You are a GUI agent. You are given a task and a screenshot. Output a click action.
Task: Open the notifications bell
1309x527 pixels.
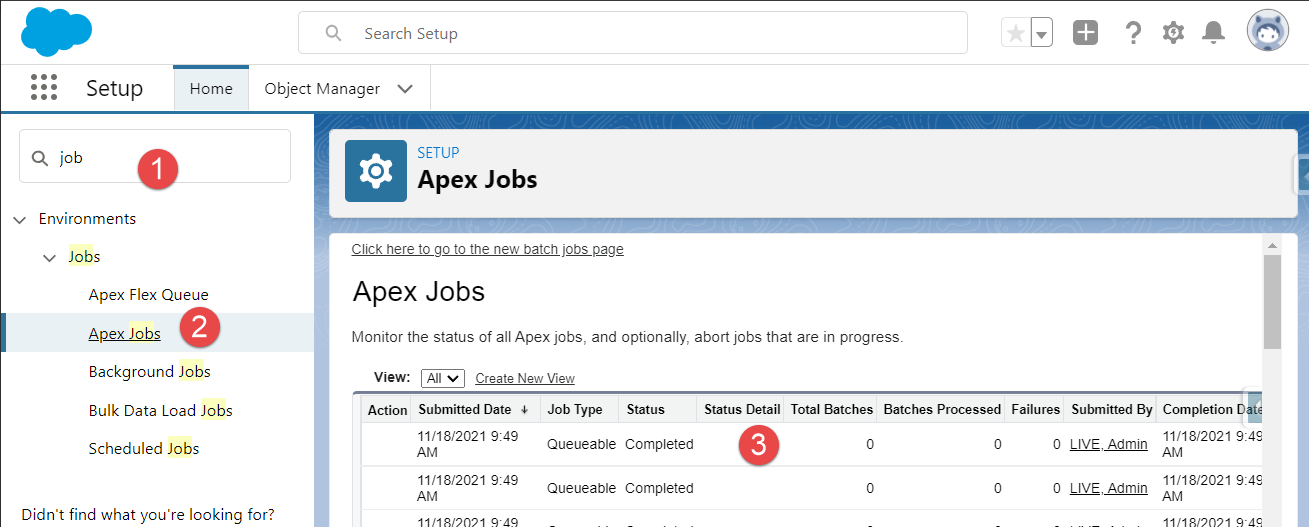(x=1213, y=33)
